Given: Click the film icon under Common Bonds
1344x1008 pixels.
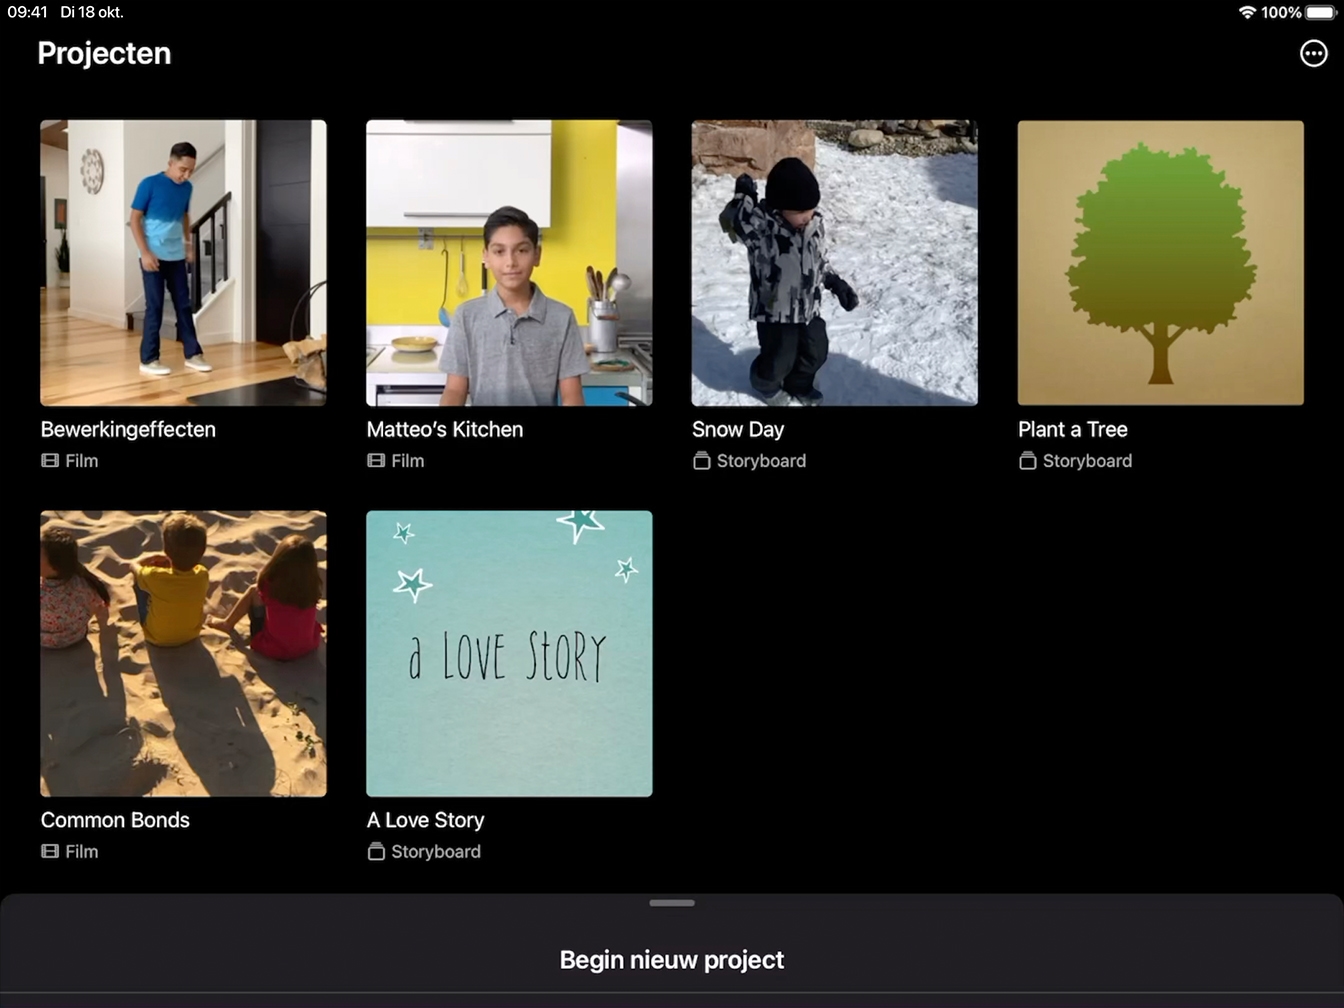Looking at the screenshot, I should 50,852.
